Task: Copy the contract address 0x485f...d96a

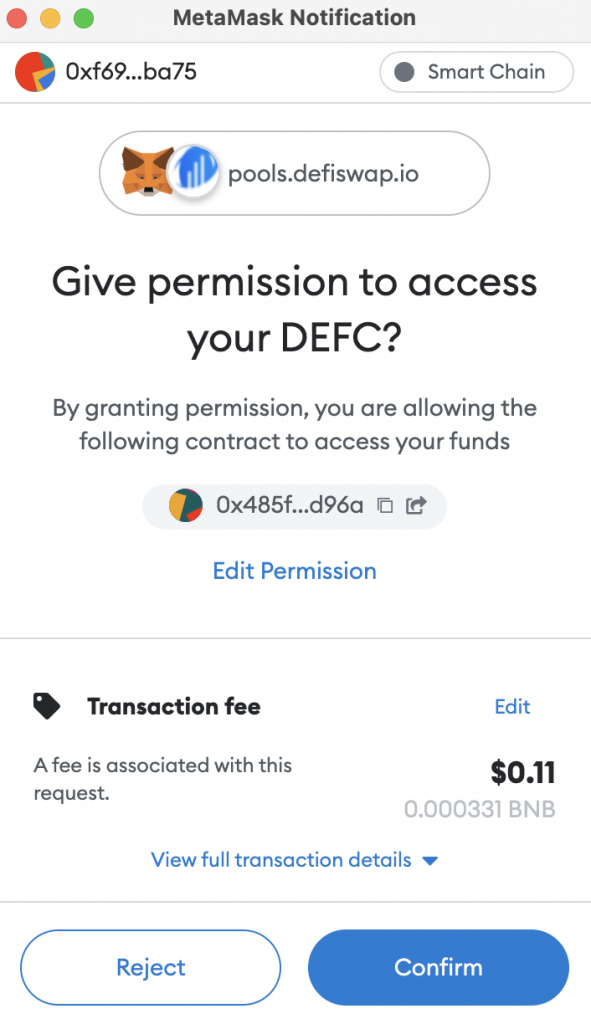Action: point(385,505)
